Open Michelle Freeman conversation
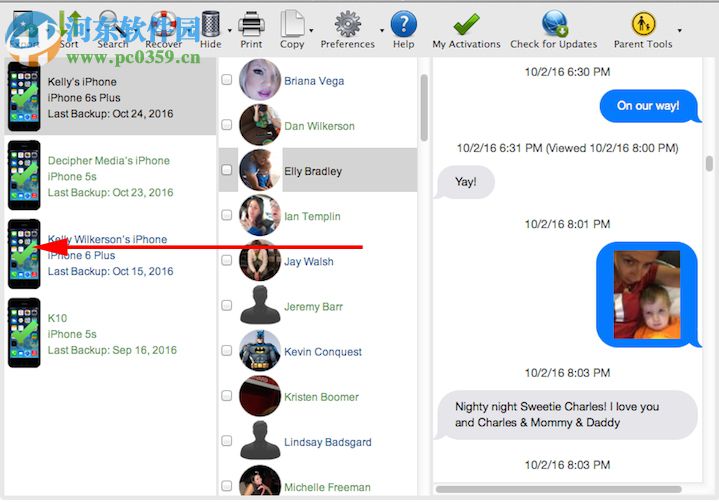This screenshot has width=719, height=502. coord(318,480)
